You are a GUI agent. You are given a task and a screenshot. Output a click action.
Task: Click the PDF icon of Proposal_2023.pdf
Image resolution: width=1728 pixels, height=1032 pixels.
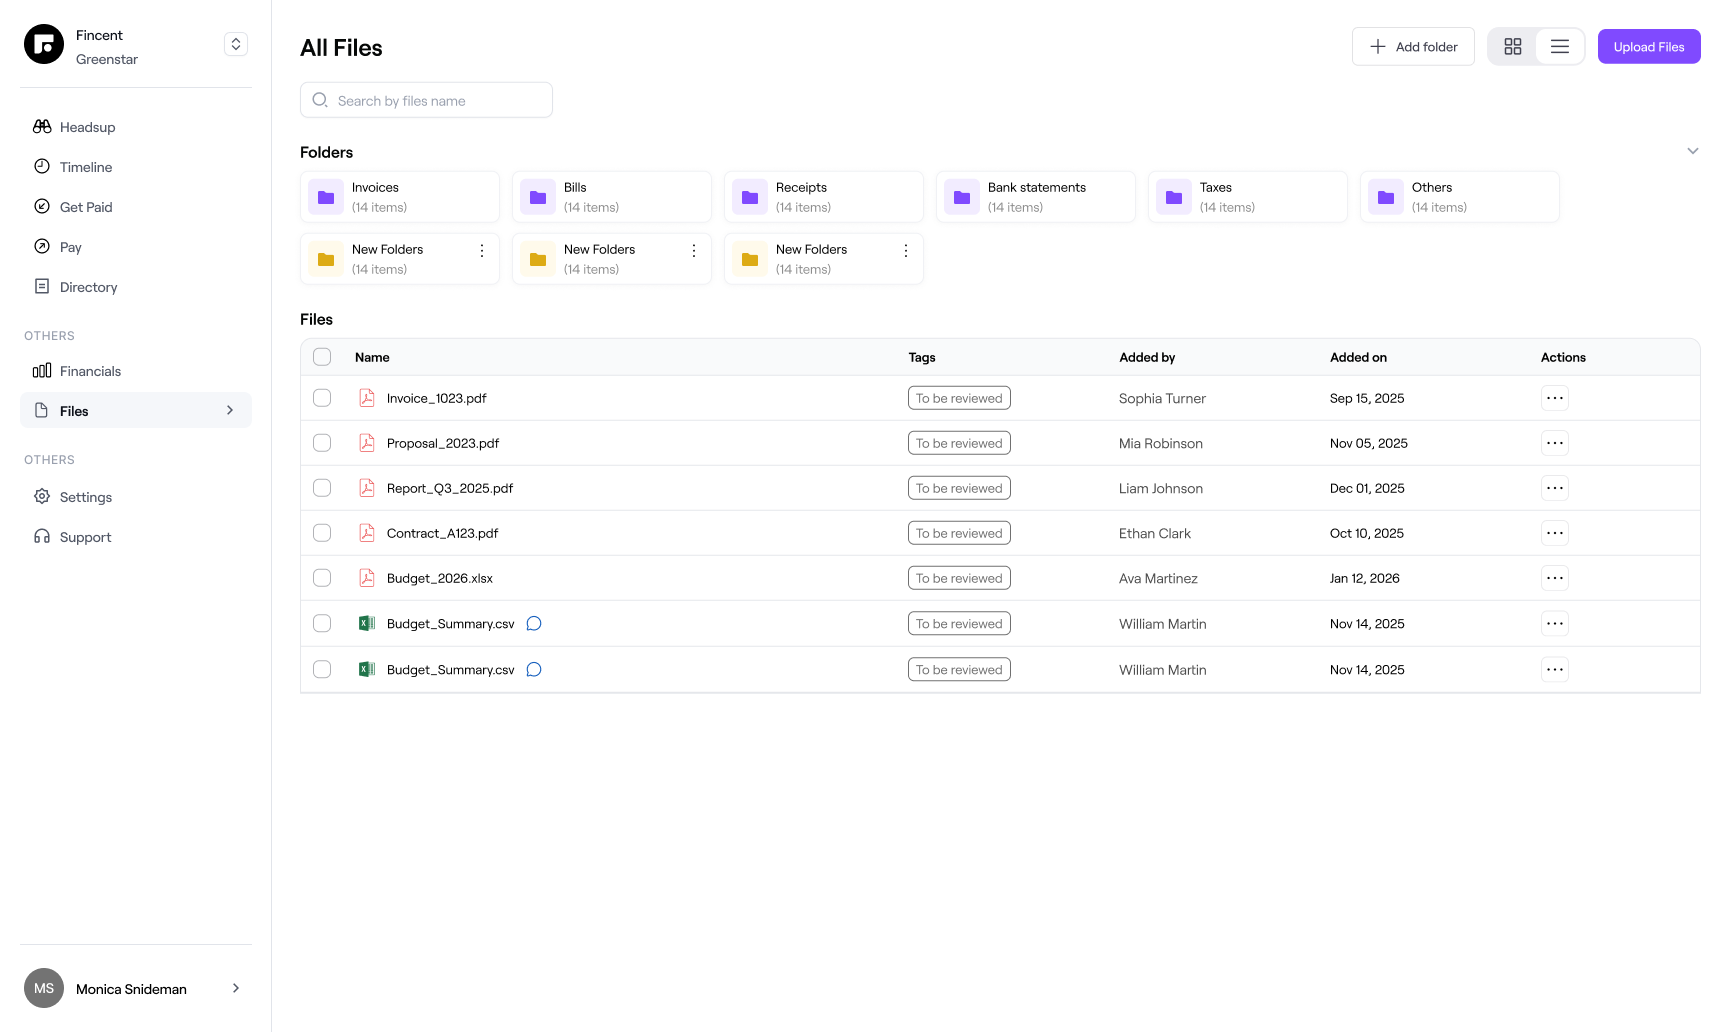point(367,443)
